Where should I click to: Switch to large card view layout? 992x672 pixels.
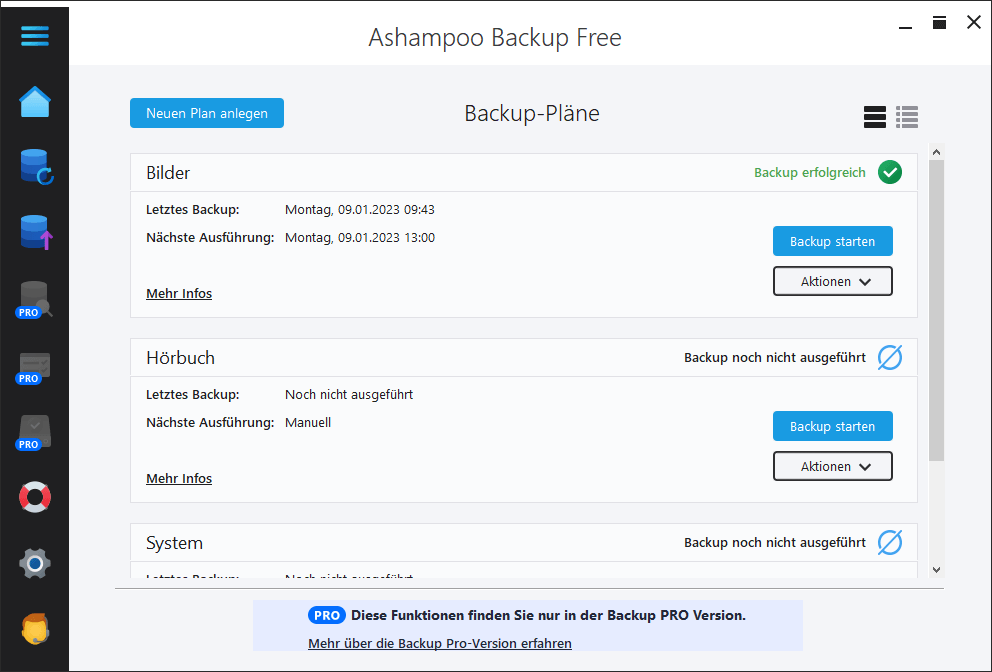875,117
